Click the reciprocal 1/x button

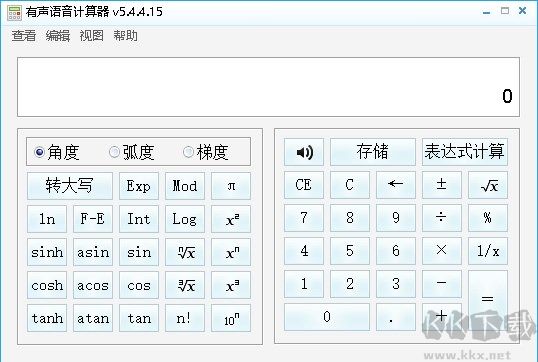[488, 251]
